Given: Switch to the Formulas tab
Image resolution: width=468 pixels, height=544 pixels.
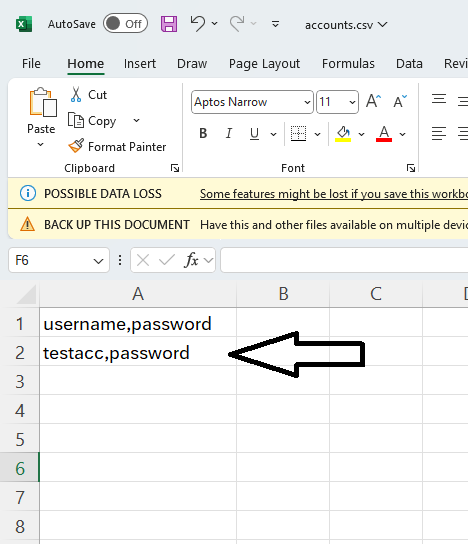Looking at the screenshot, I should (x=348, y=63).
